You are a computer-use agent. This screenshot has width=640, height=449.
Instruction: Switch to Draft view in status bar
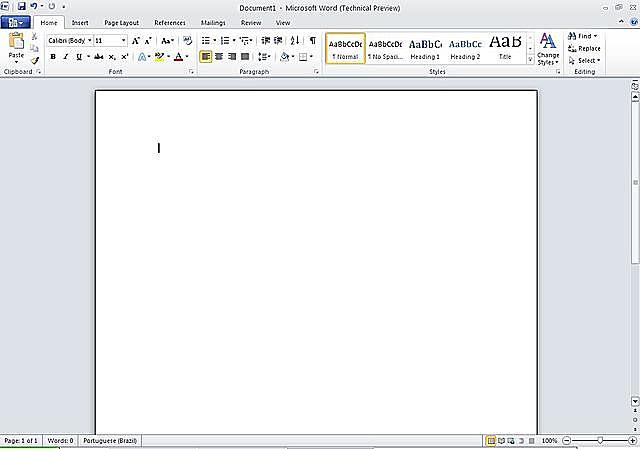(531, 440)
